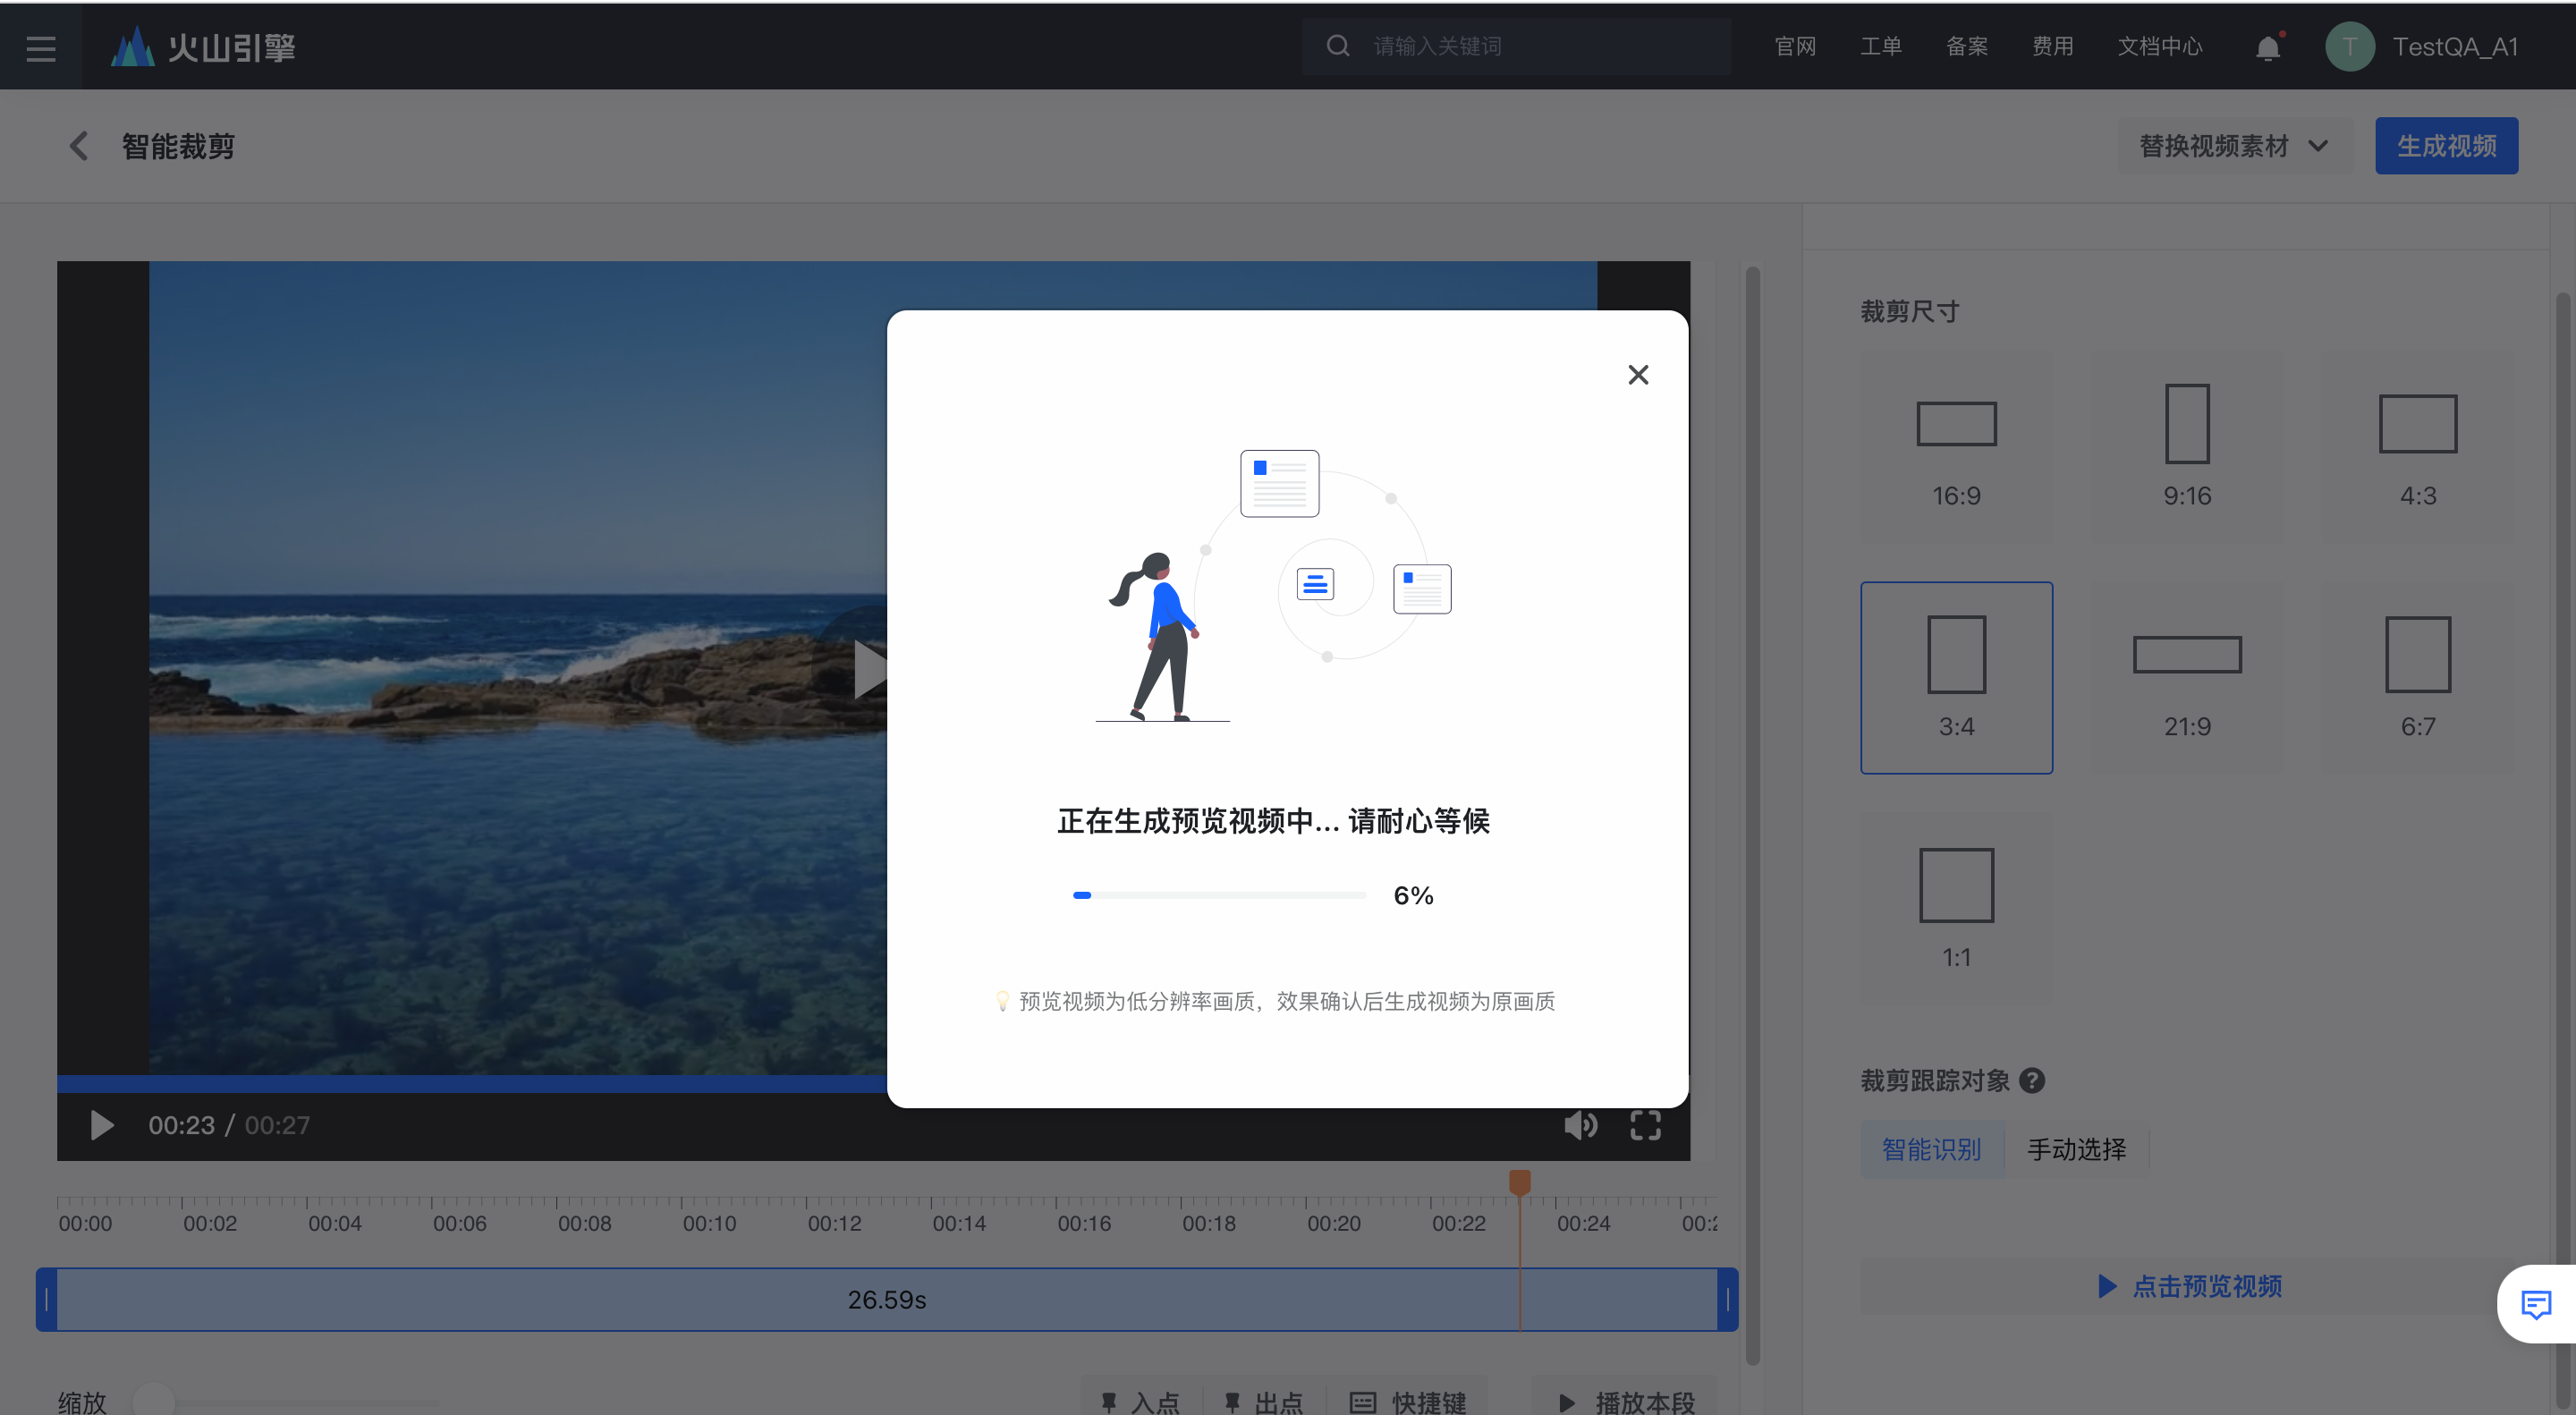Select the 4:3 crop size
2576x1415 pixels.
[2418, 447]
